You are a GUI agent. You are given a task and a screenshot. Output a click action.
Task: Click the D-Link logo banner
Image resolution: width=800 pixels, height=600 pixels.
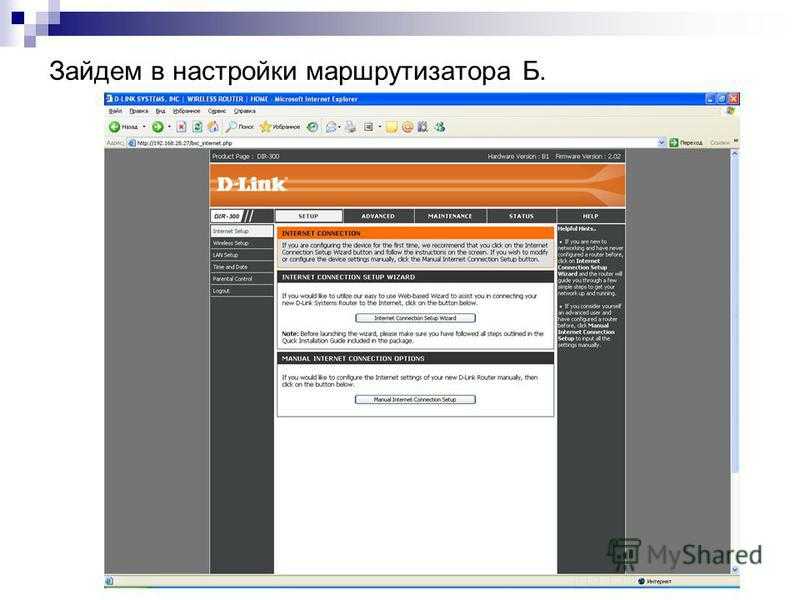click(417, 185)
